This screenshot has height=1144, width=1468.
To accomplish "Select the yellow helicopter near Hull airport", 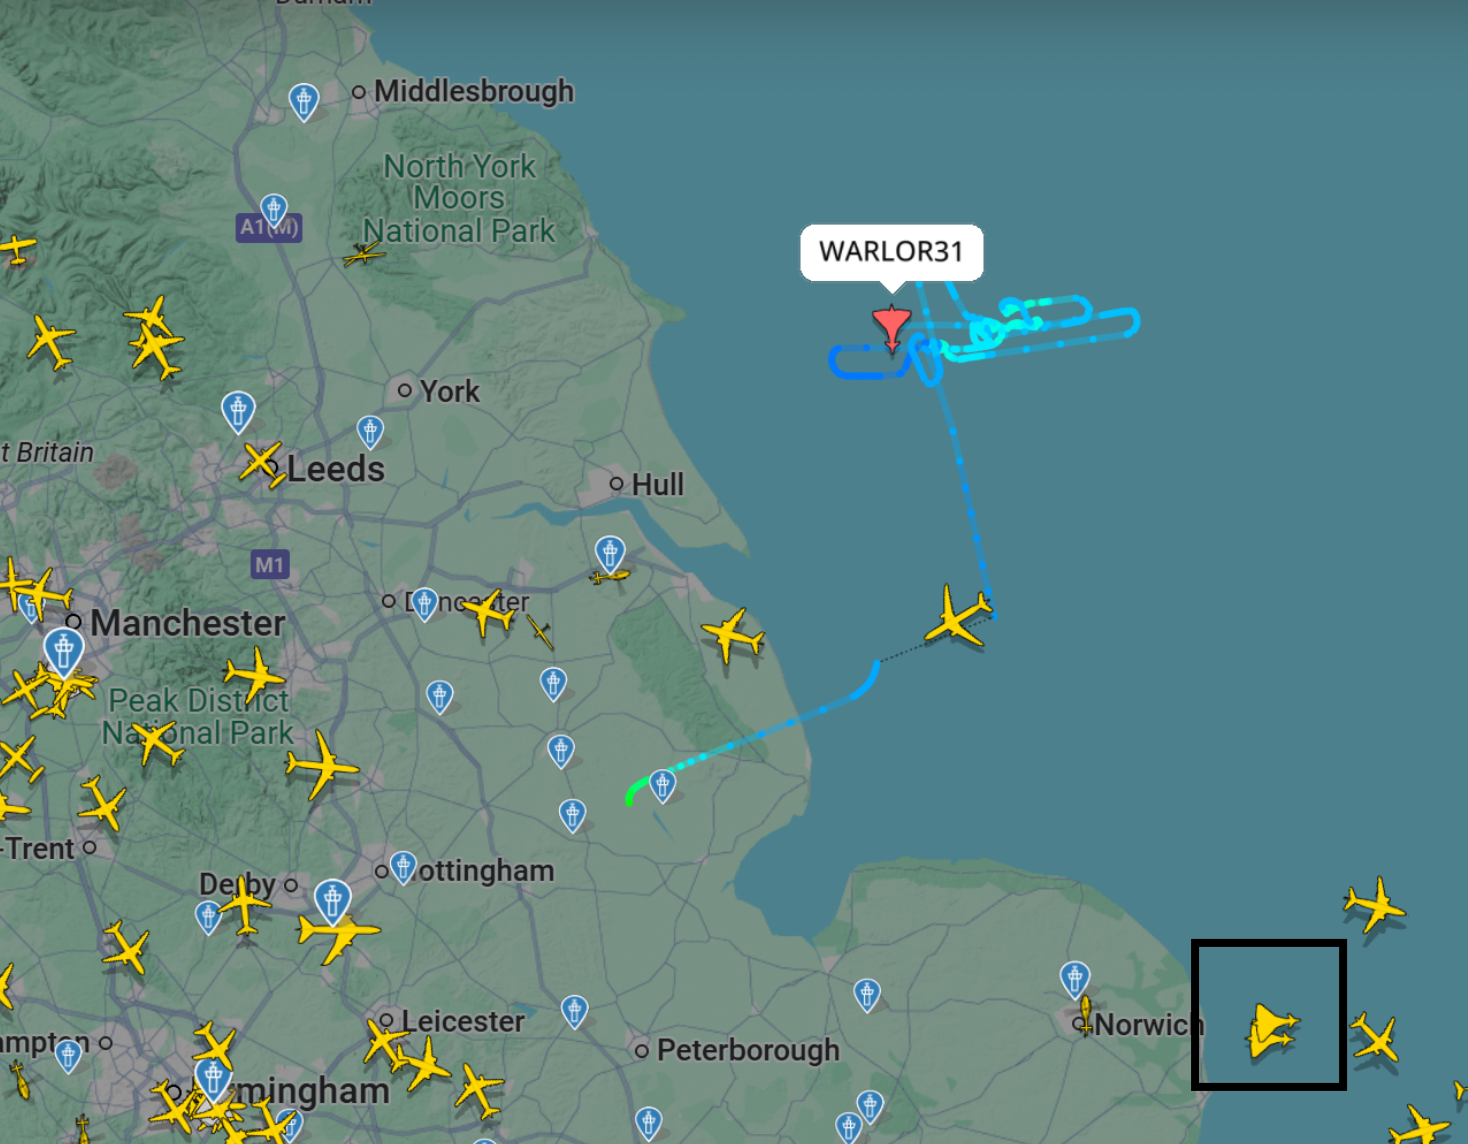I will 610,576.
